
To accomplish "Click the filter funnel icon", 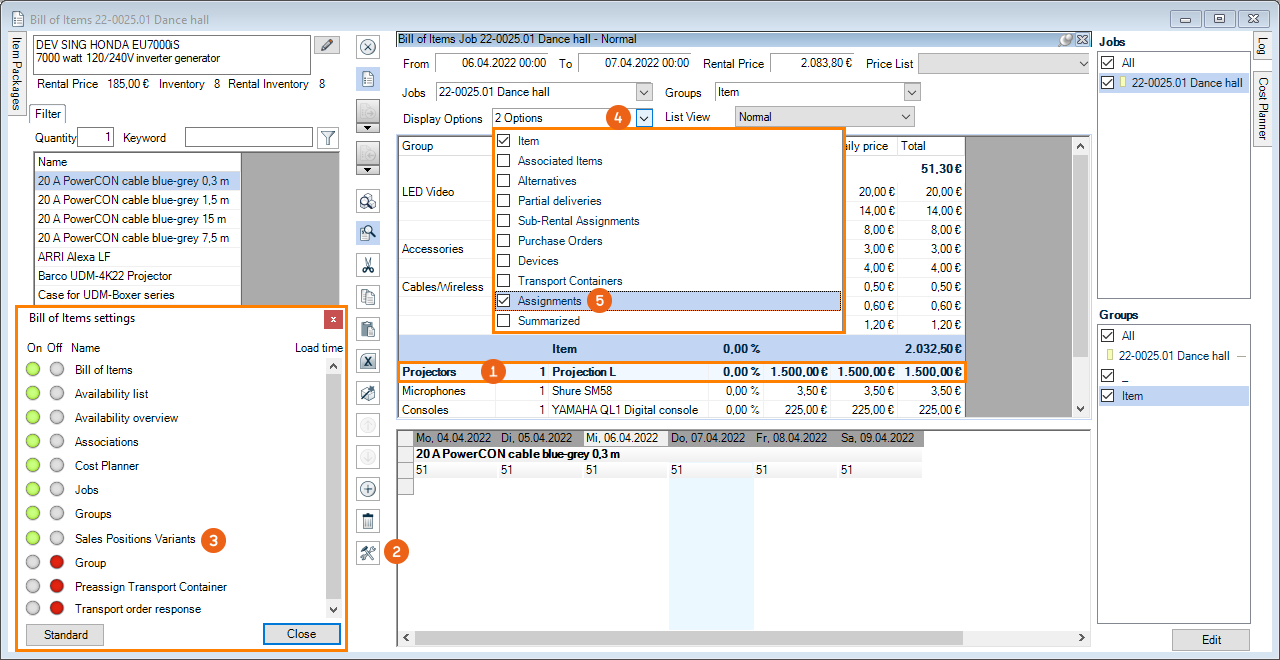I will (x=327, y=138).
